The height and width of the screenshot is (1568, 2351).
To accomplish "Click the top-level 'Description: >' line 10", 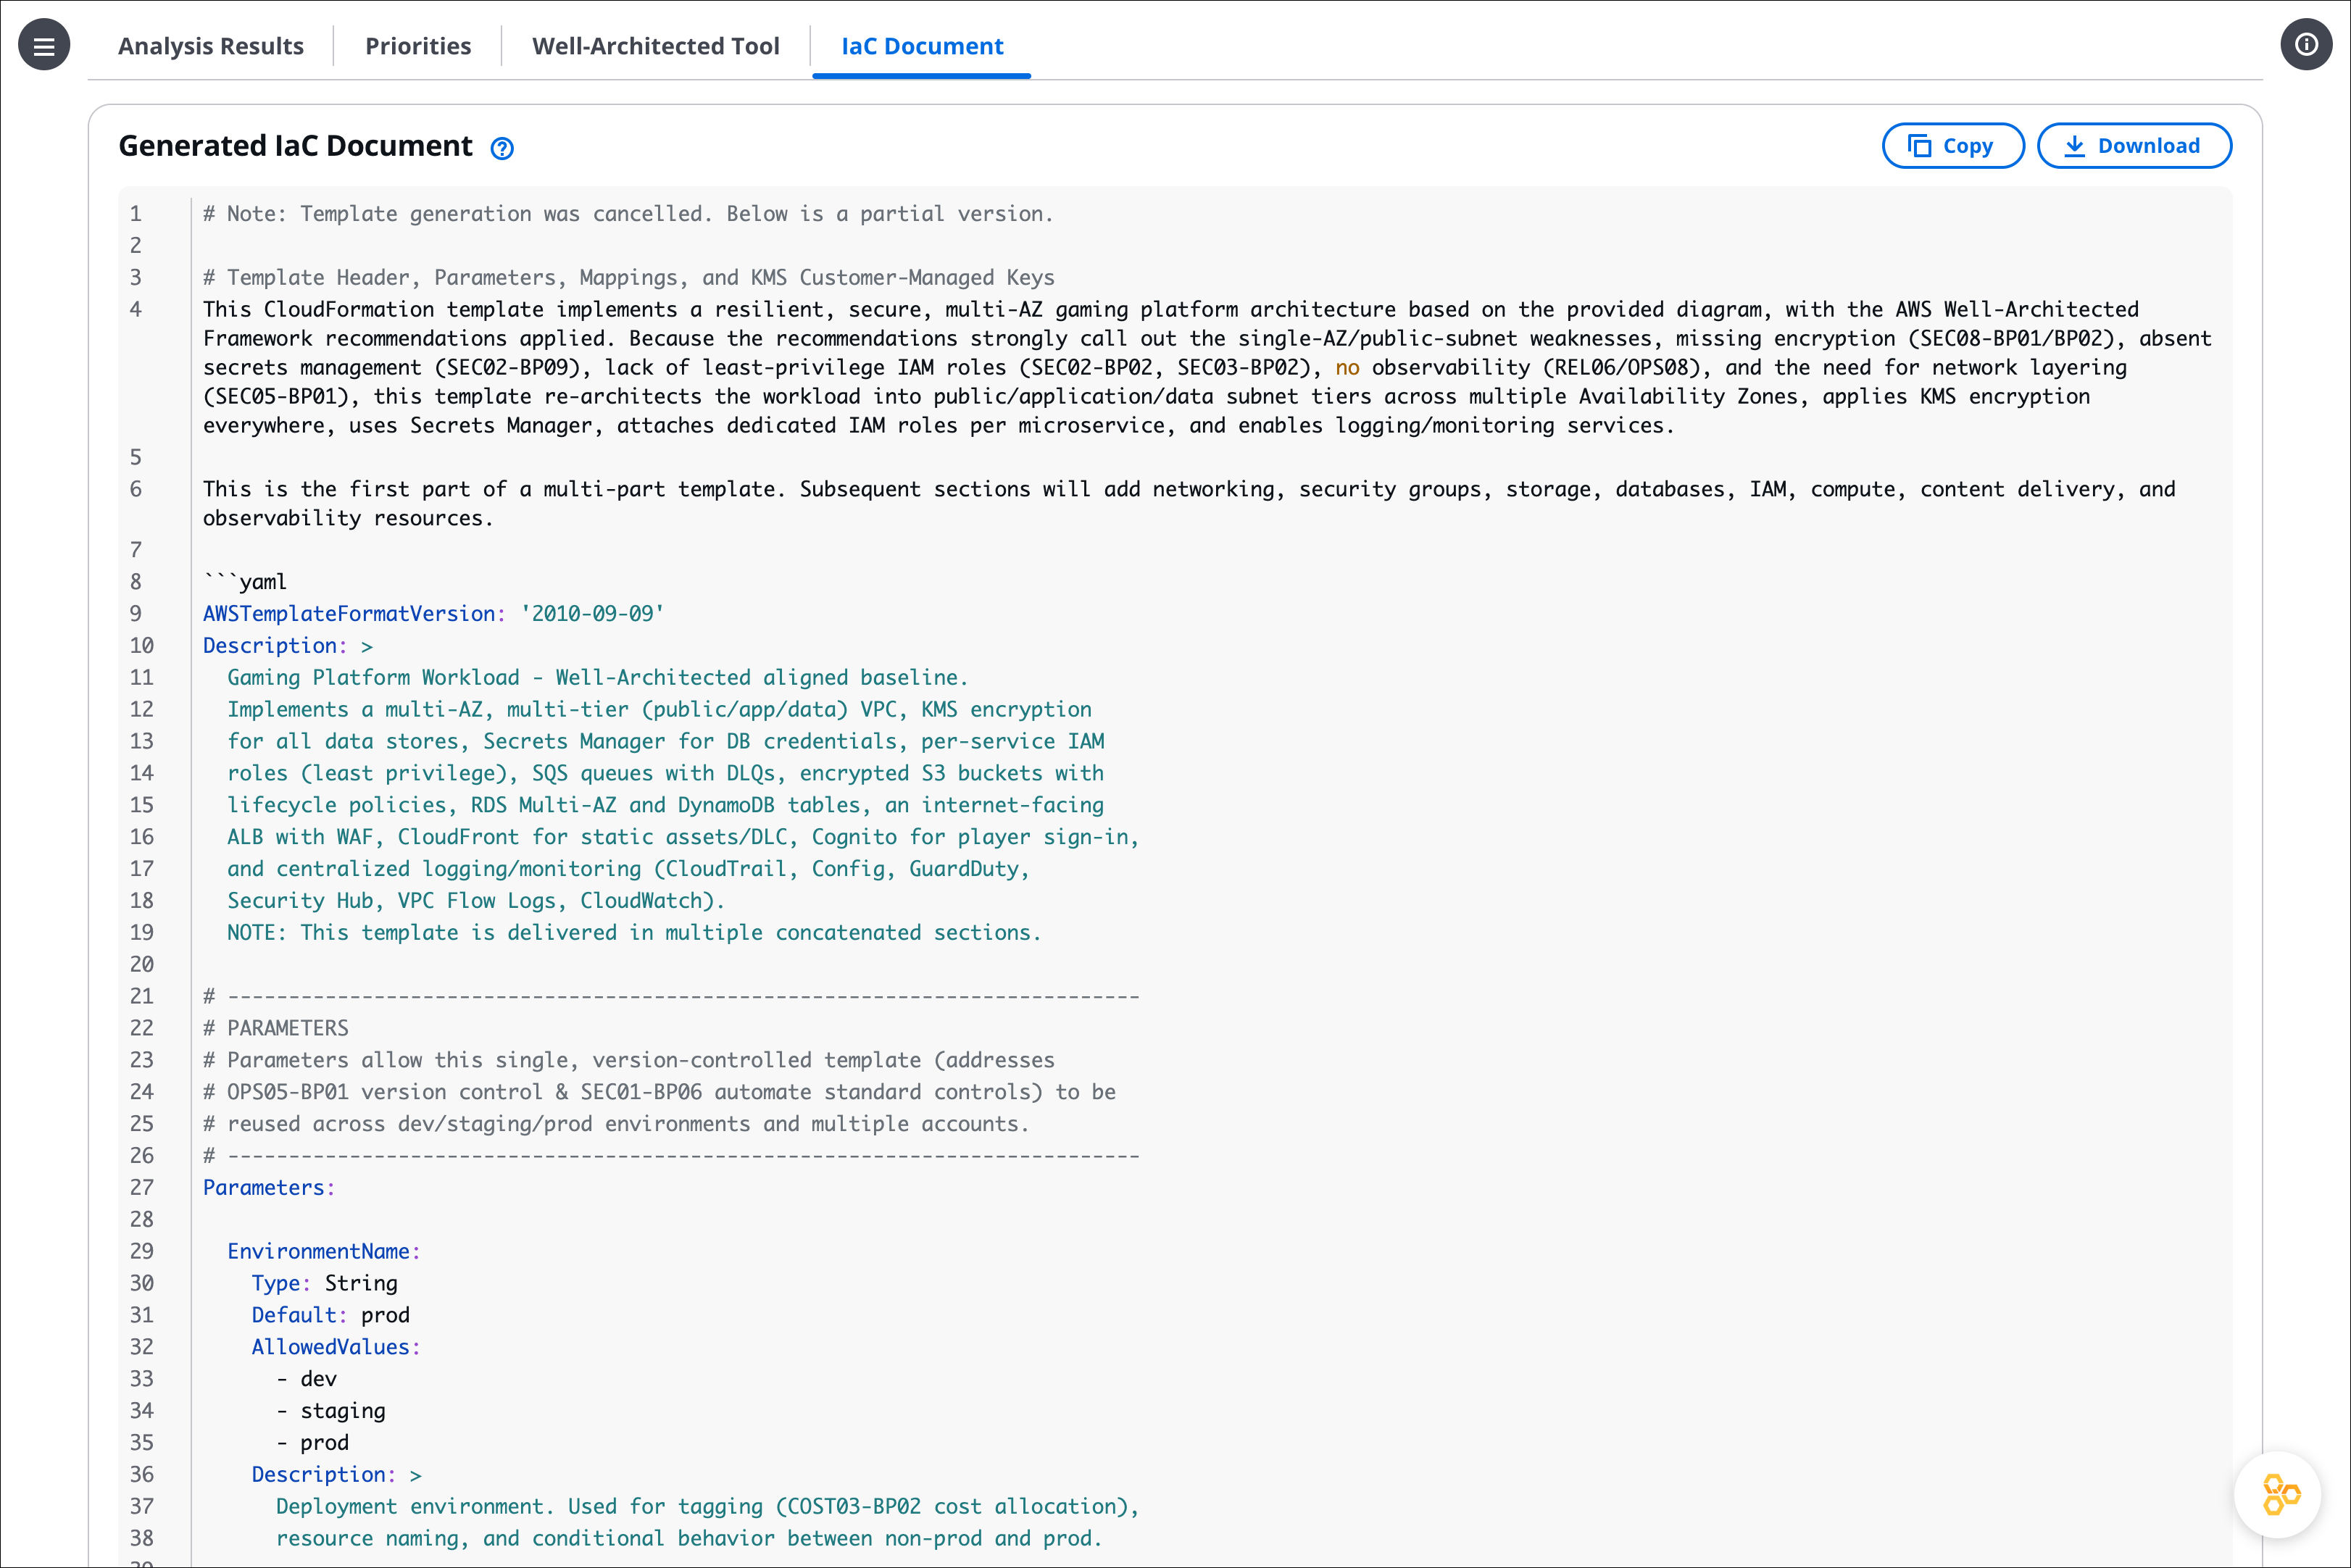I will 288,646.
